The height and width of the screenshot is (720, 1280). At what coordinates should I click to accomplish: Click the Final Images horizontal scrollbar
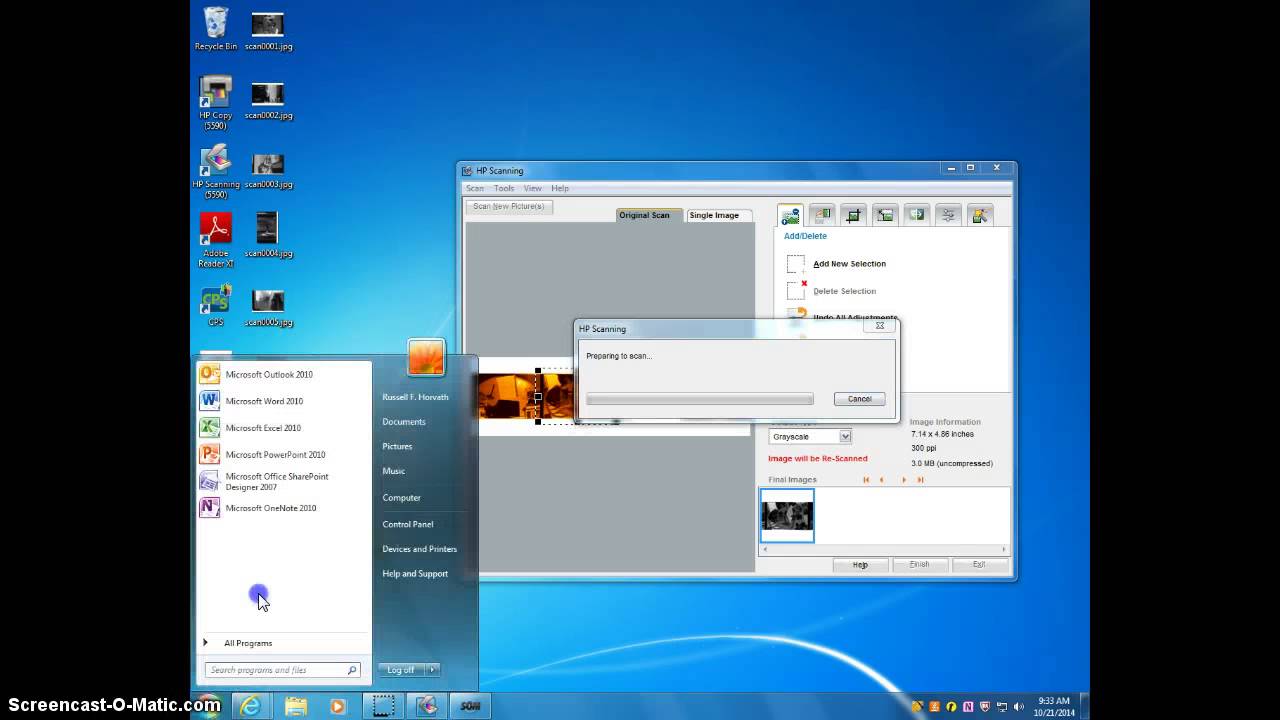(884, 549)
